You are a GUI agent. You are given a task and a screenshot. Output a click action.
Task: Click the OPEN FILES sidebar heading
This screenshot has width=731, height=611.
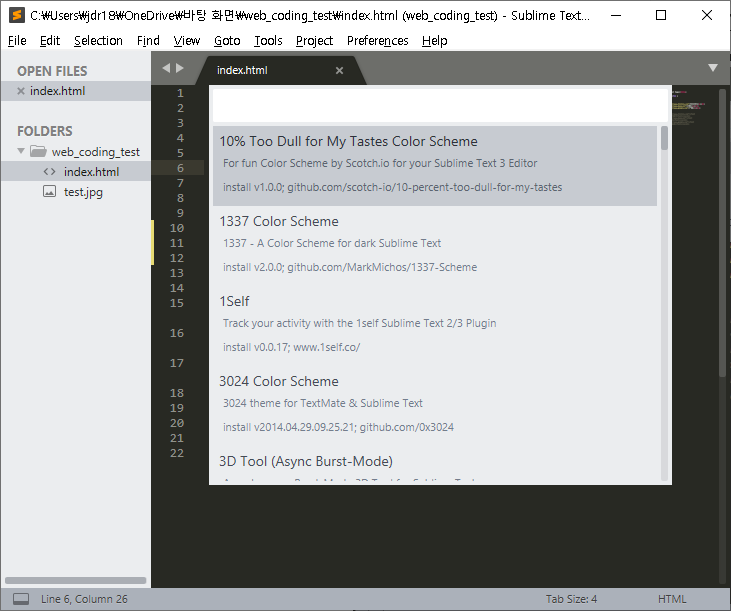pos(52,71)
